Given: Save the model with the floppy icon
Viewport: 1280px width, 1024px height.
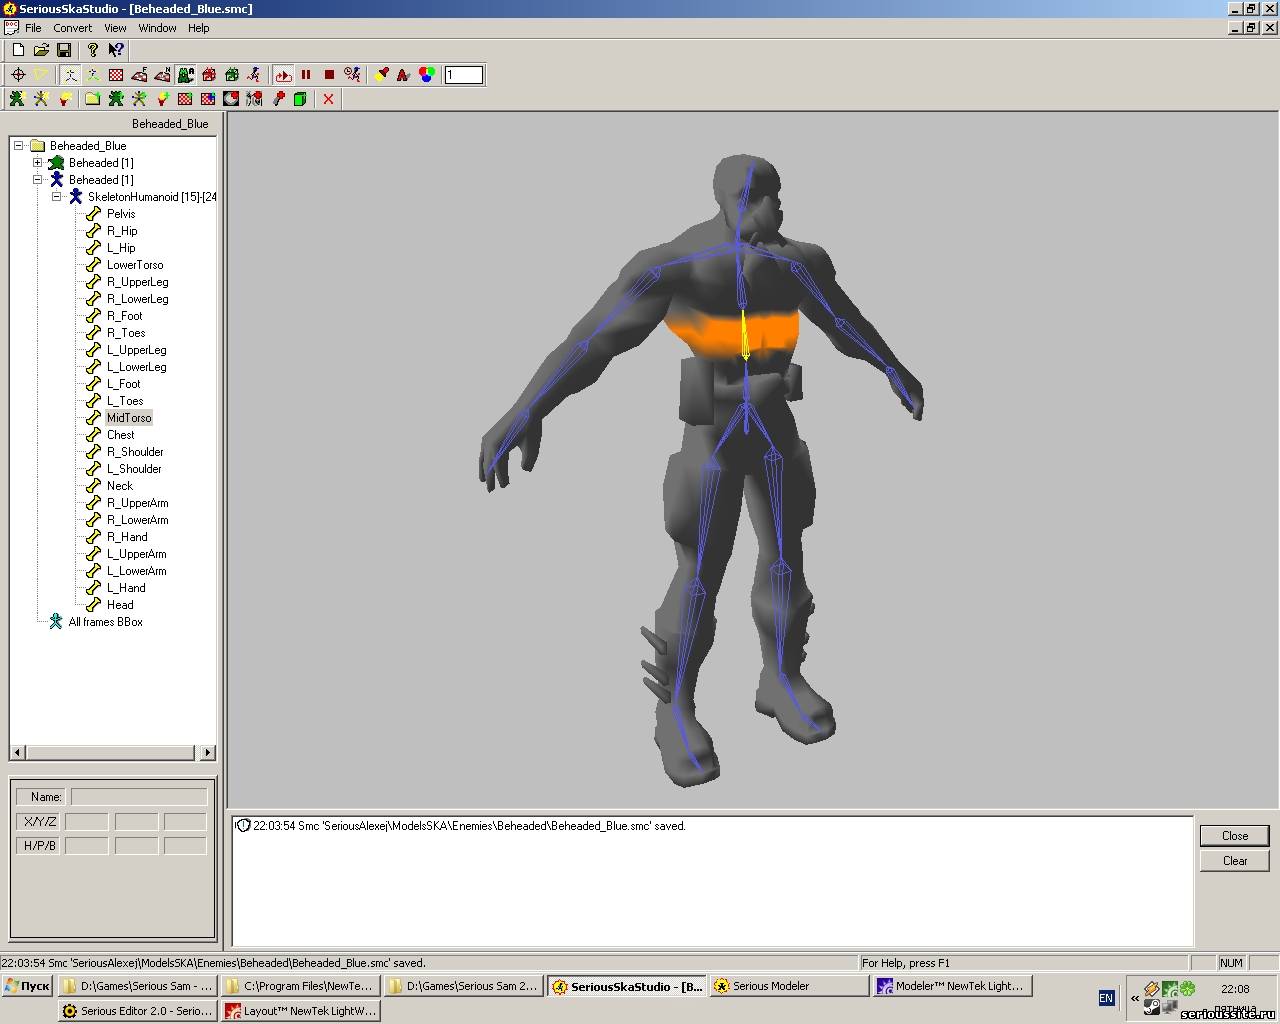Looking at the screenshot, I should pyautogui.click(x=64, y=50).
